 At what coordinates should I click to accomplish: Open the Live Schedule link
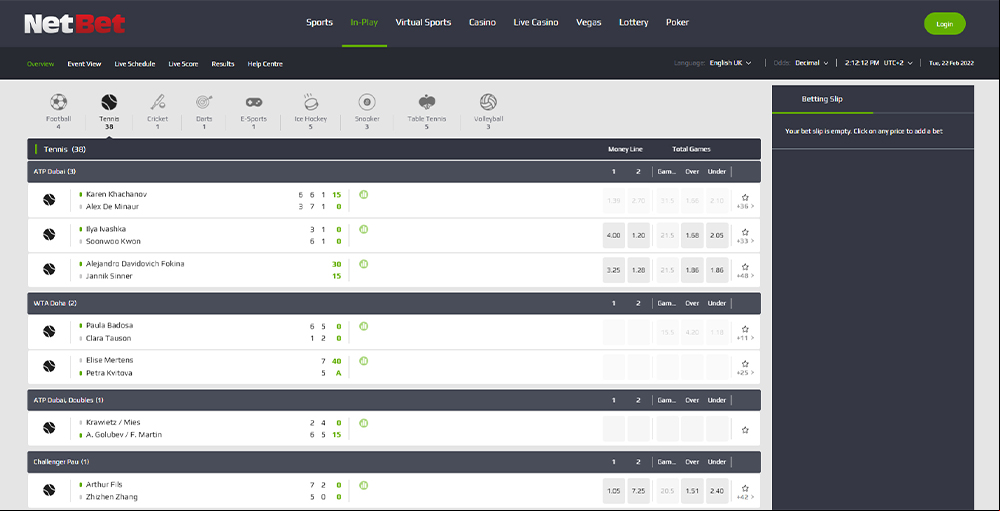point(135,64)
